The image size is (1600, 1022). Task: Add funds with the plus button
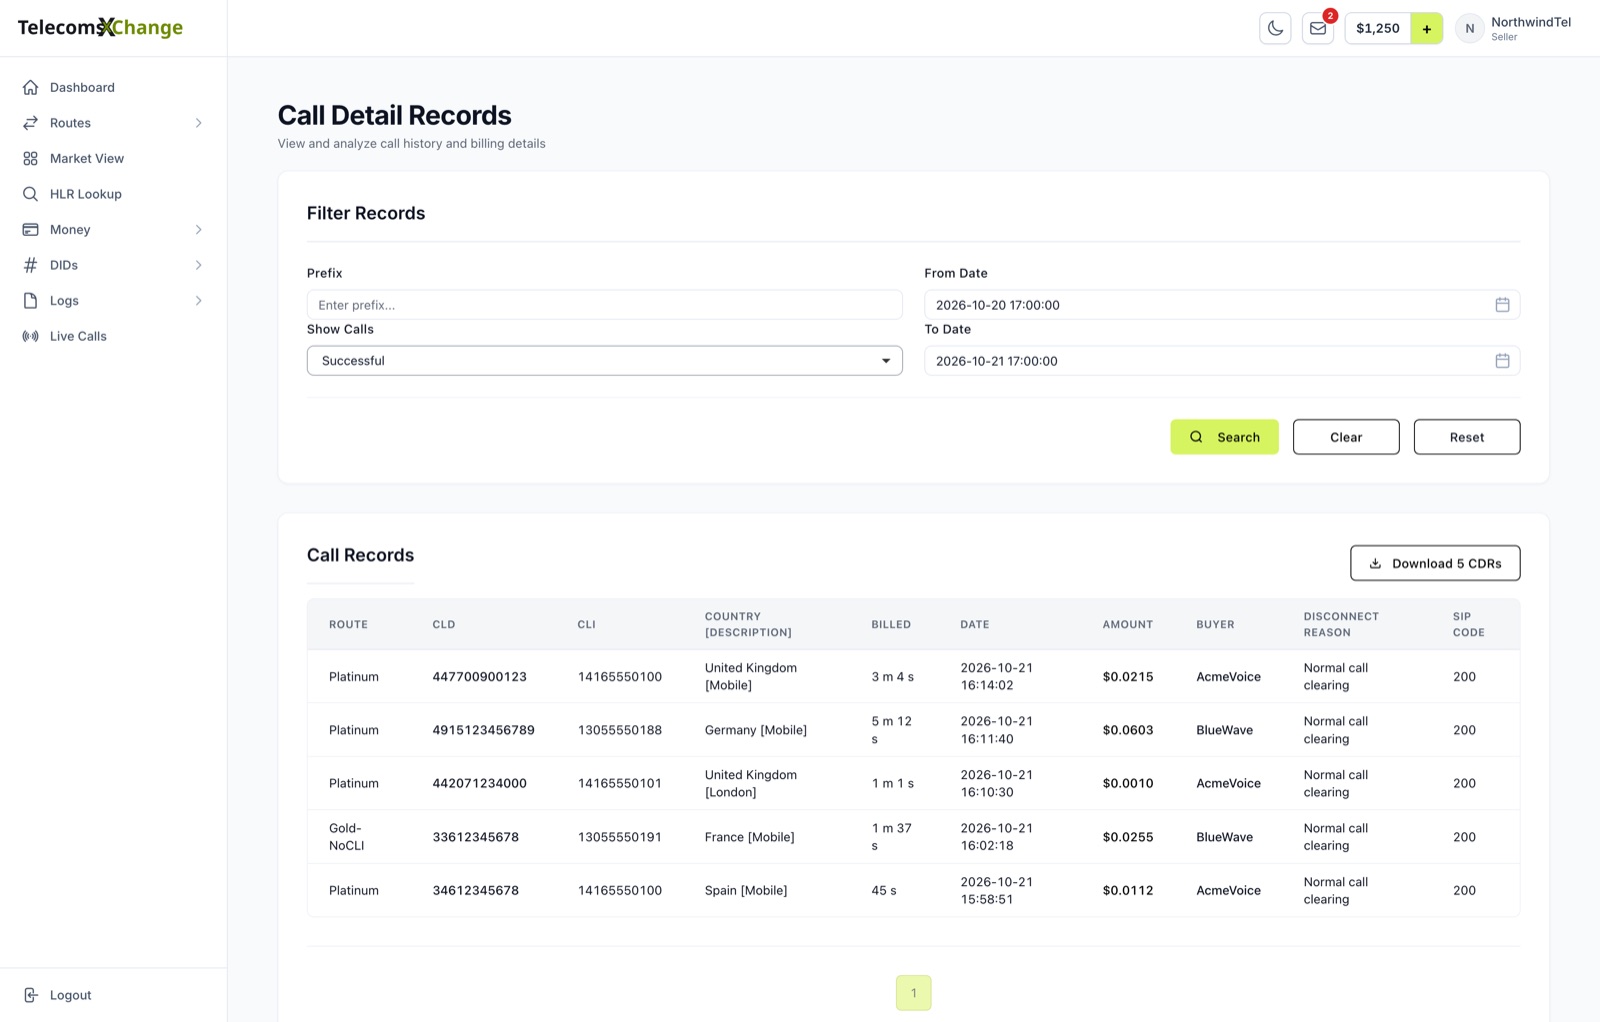[1427, 28]
